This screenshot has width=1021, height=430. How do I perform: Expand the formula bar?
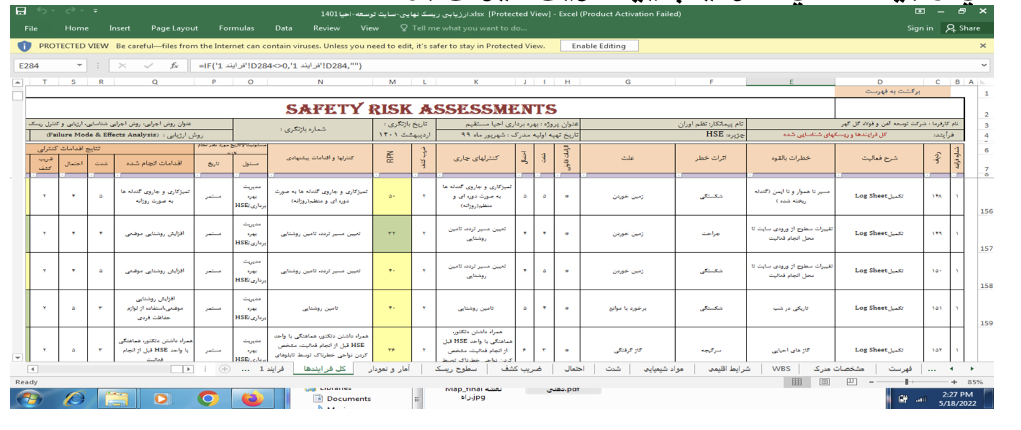982,66
